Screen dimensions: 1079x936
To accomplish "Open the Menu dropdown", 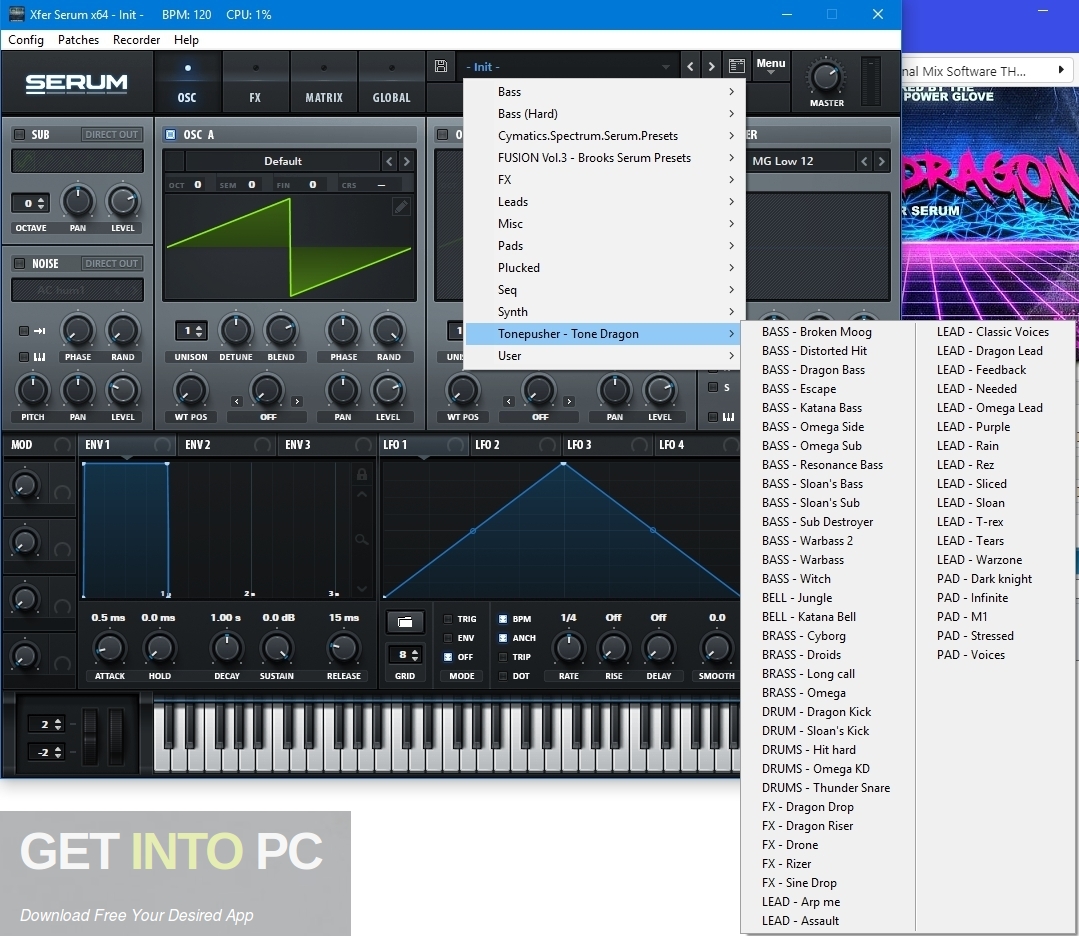I will pyautogui.click(x=771, y=66).
